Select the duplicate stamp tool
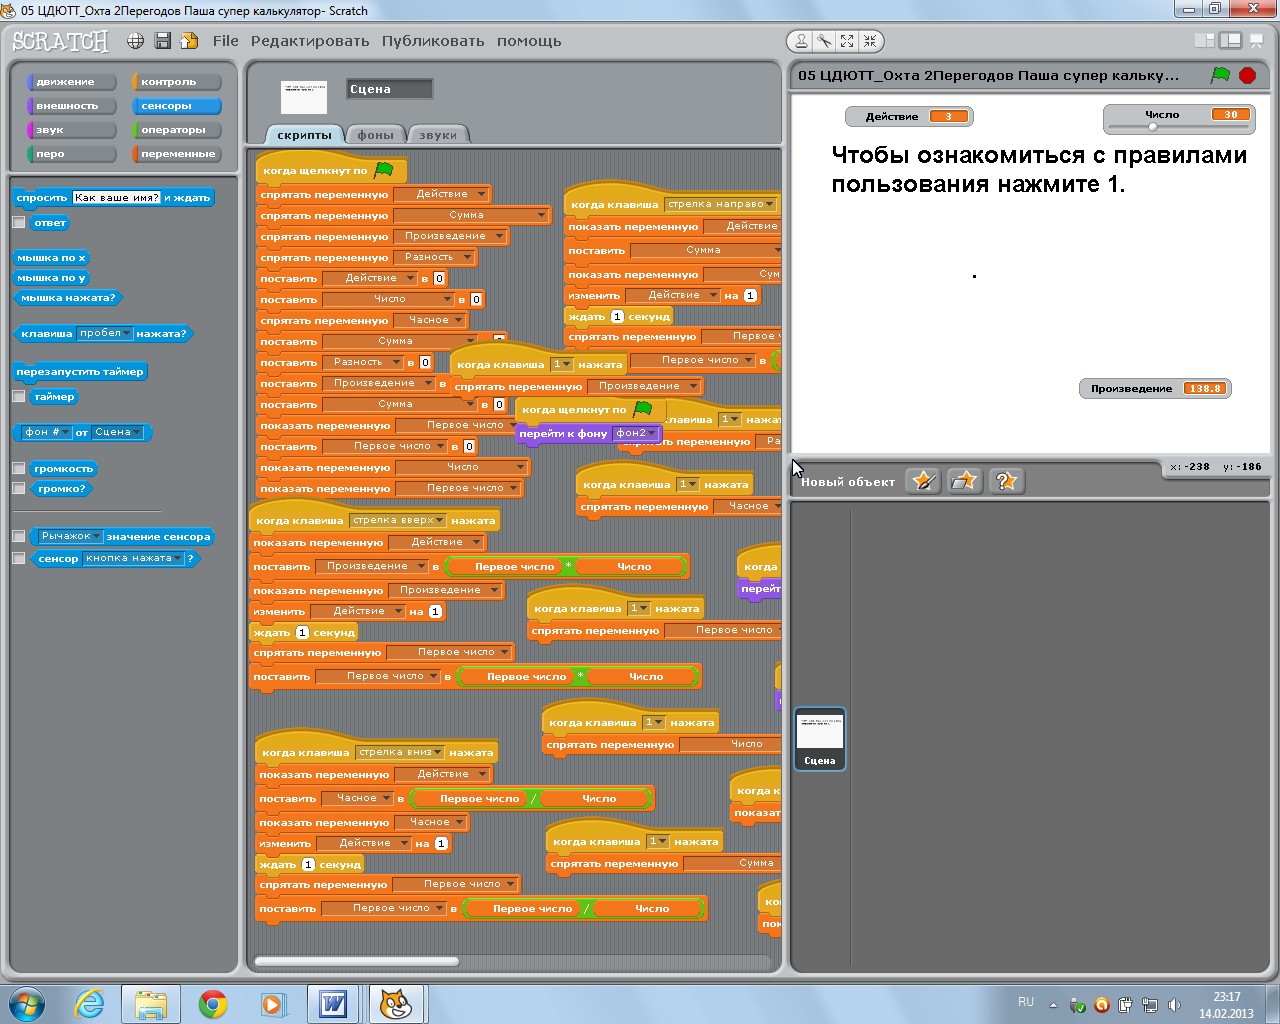This screenshot has width=1280, height=1024. 801,41
